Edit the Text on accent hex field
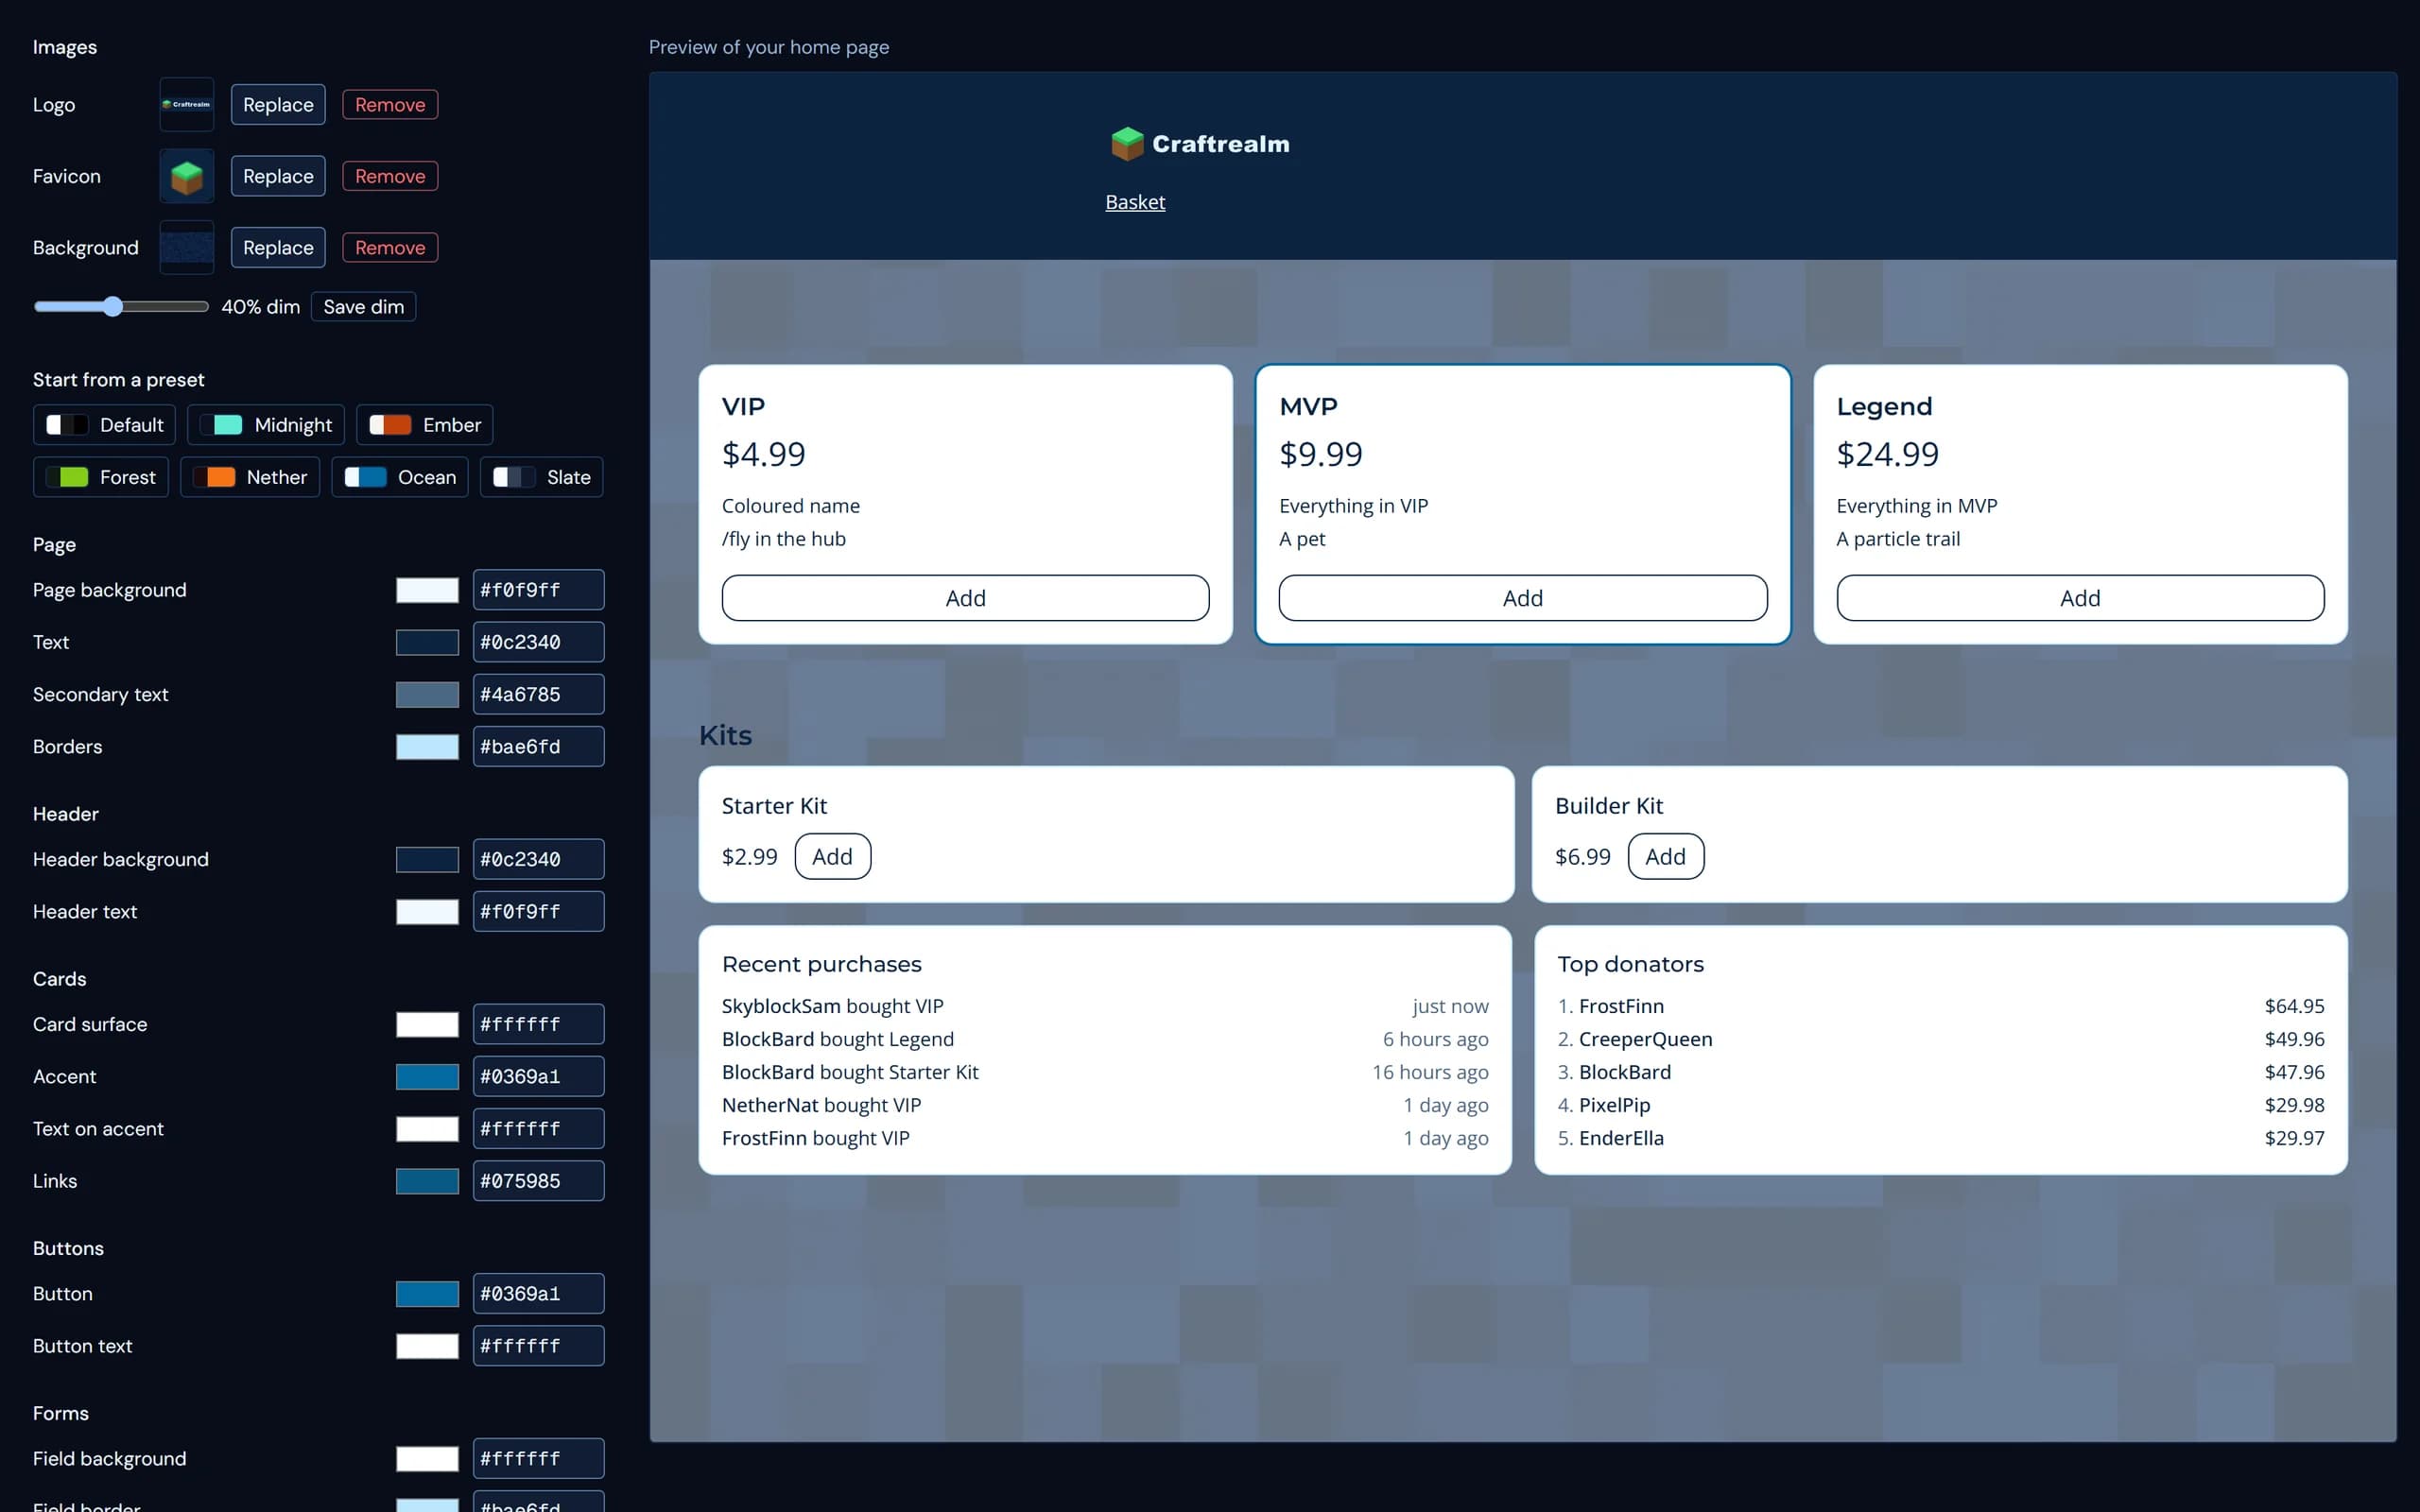Screen dimensions: 2420x1512 click(x=538, y=1128)
